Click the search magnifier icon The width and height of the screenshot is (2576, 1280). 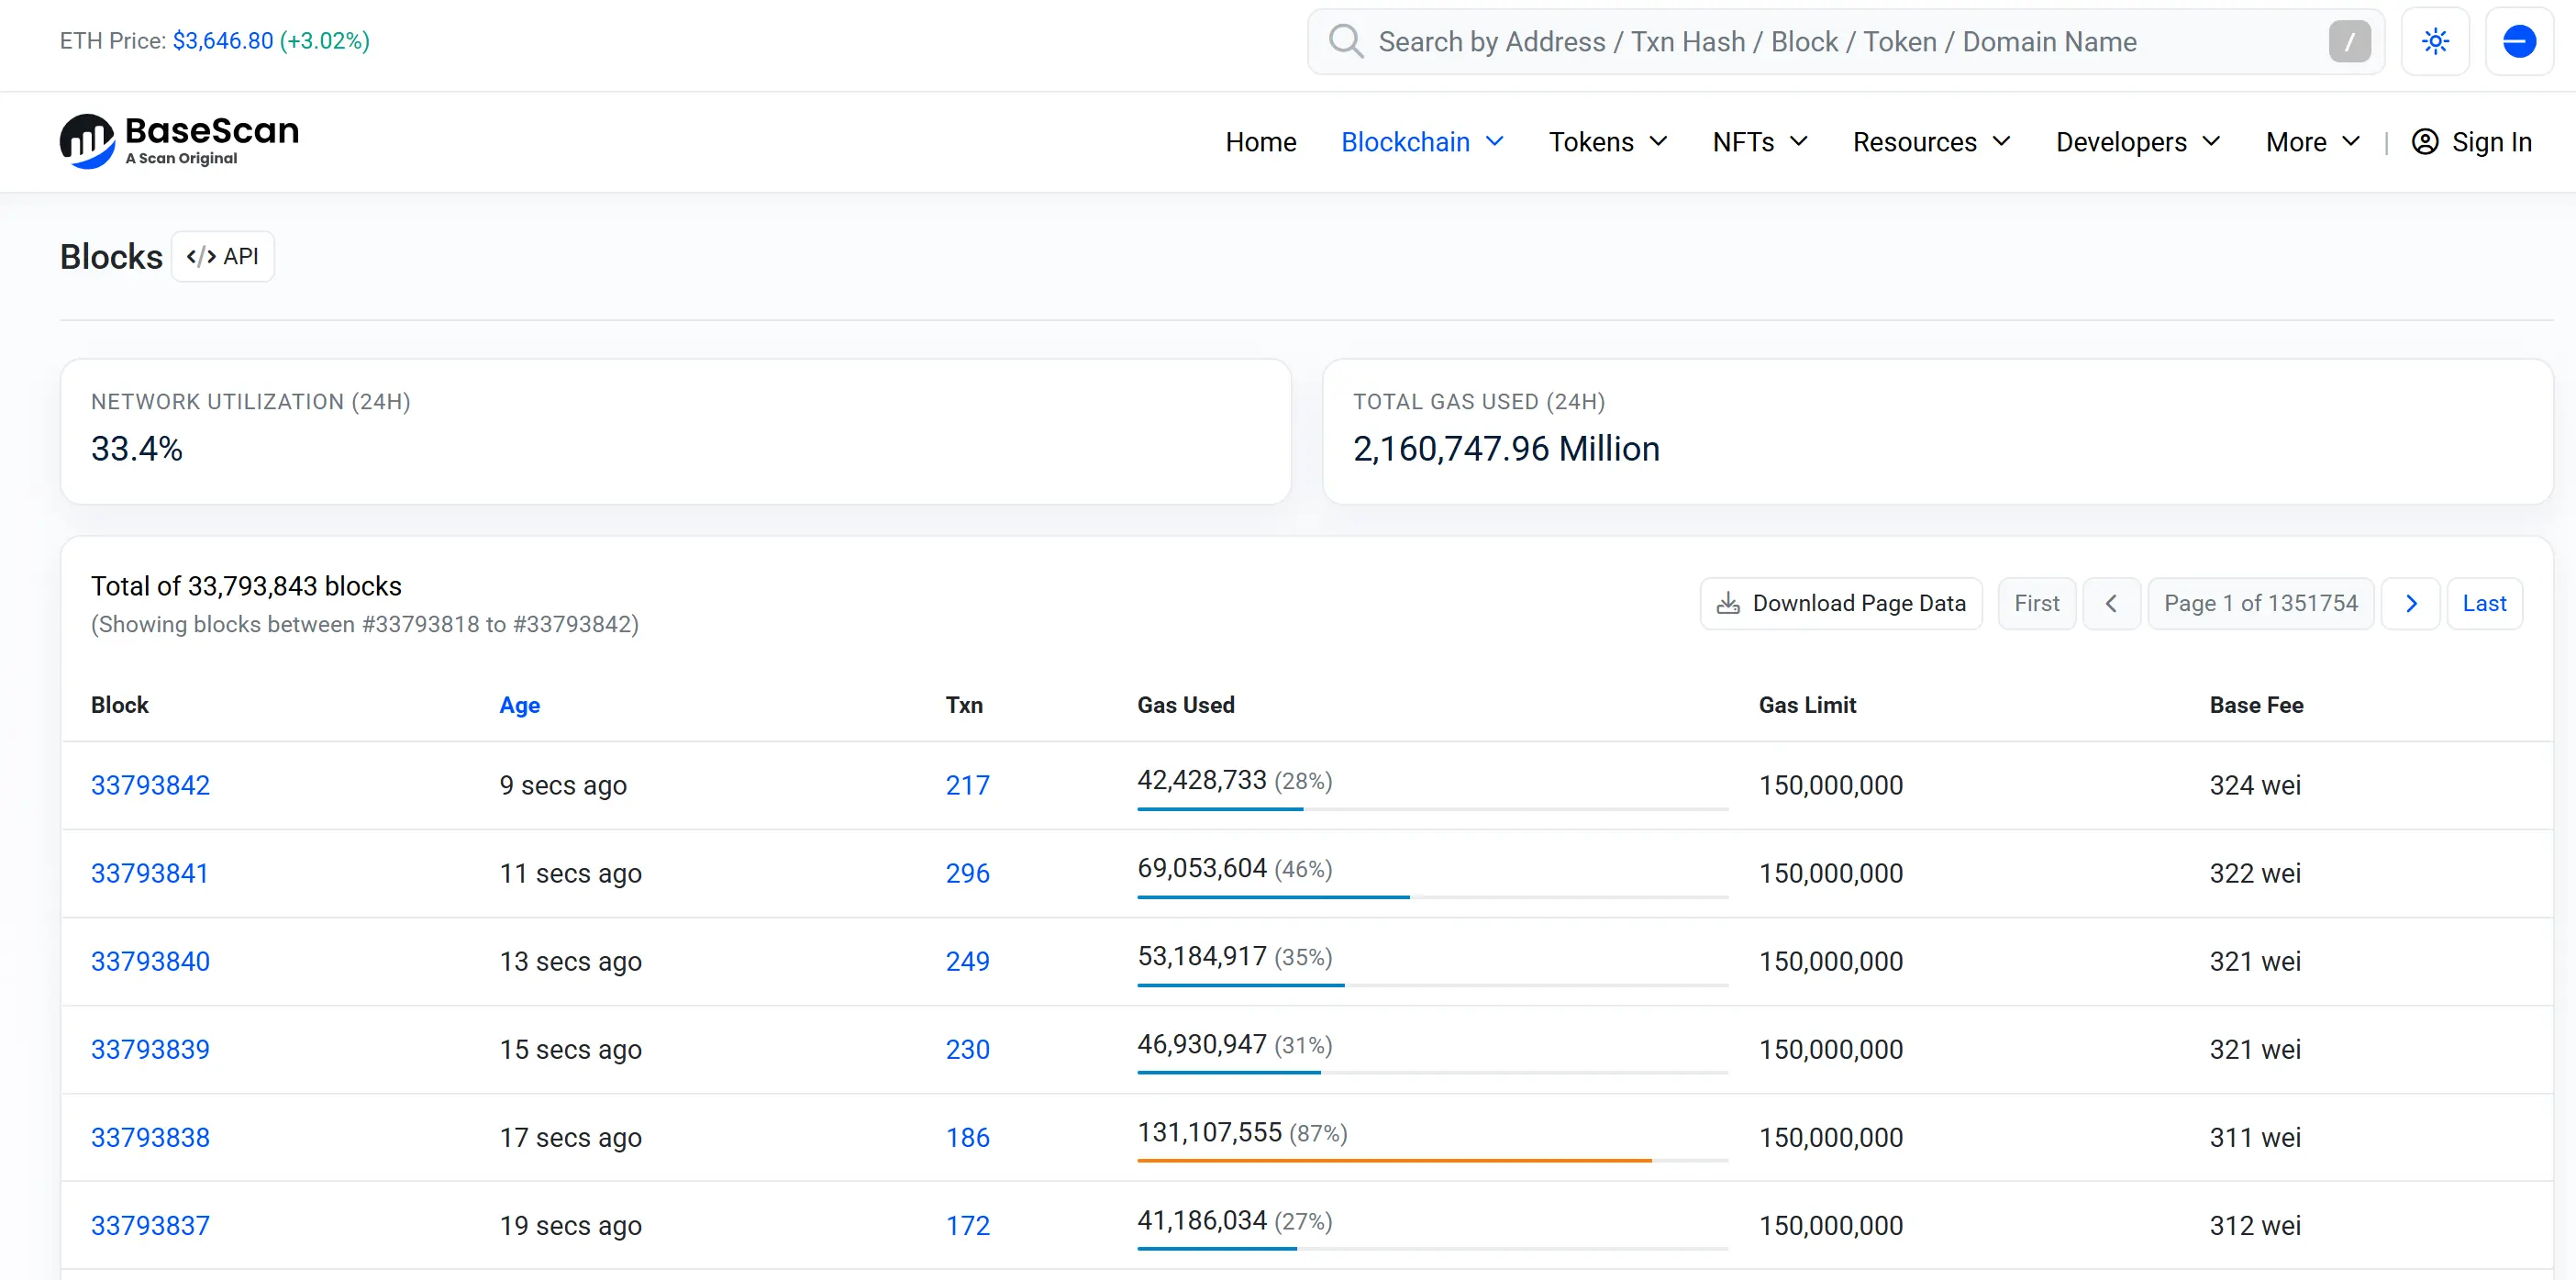(1346, 41)
